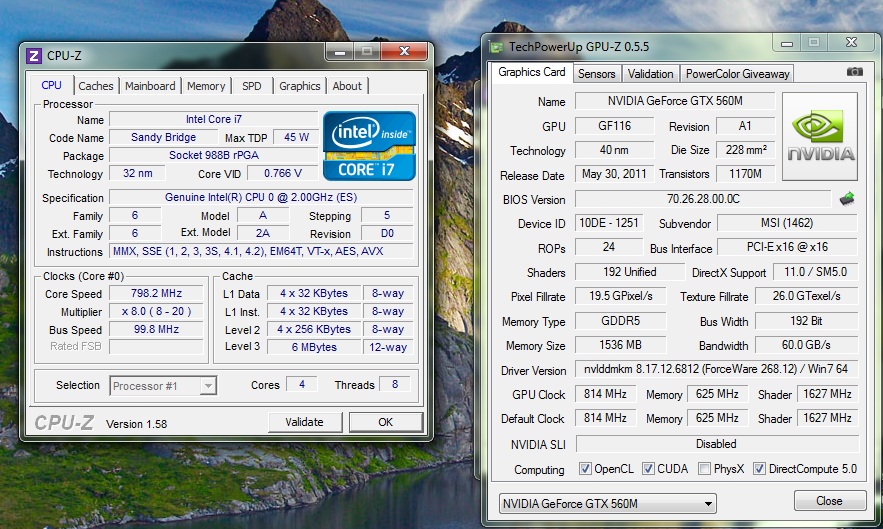Click the Shaders value 192 Unified
Screen dimensions: 883x529
(630, 272)
